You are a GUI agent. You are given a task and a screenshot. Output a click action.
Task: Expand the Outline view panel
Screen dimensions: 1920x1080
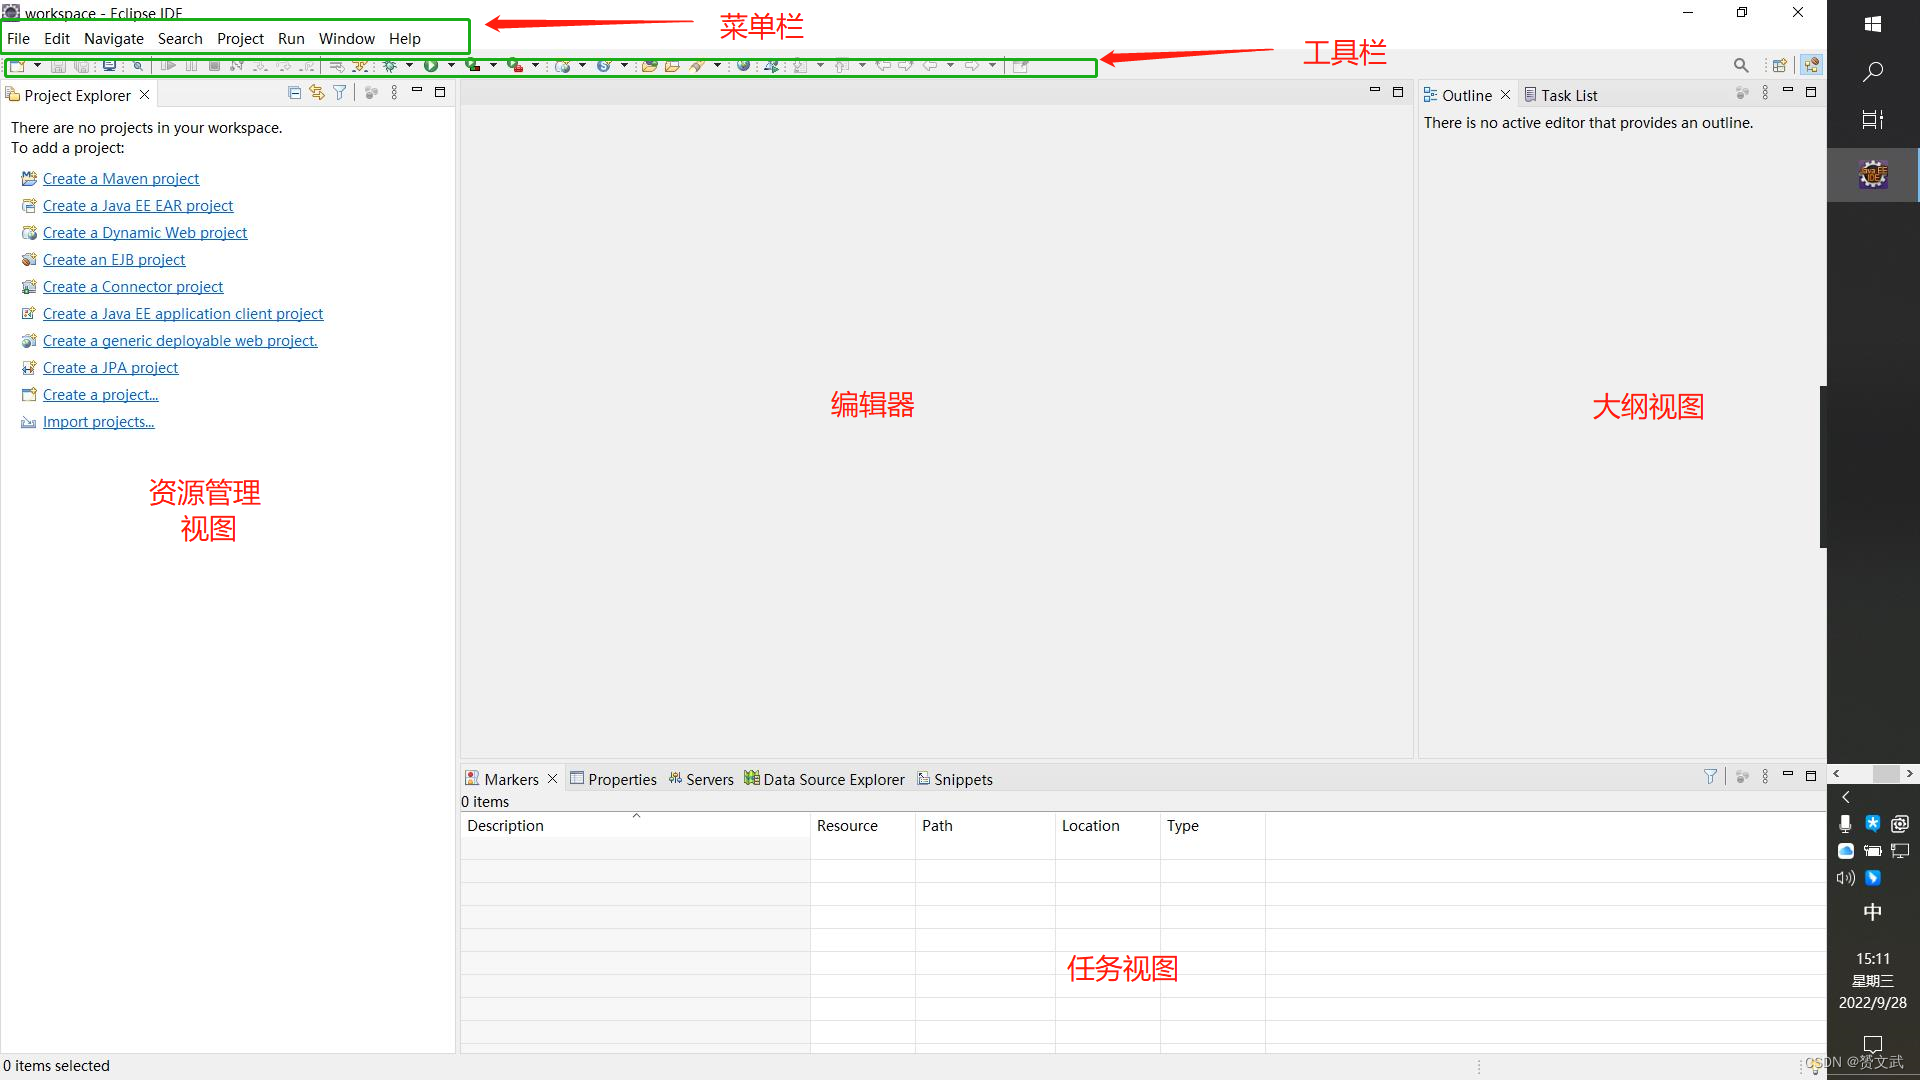tap(1813, 92)
